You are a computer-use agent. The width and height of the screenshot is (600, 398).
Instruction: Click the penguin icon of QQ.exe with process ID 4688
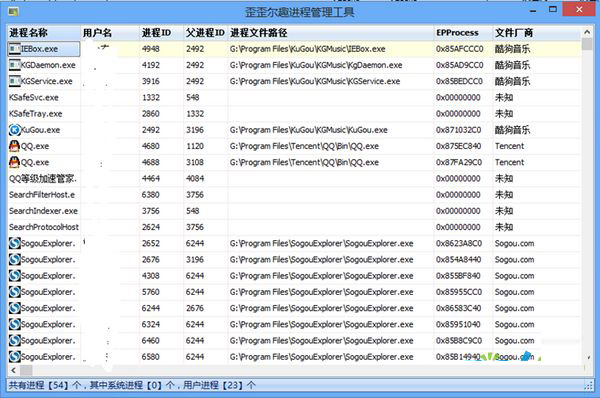tap(15, 162)
